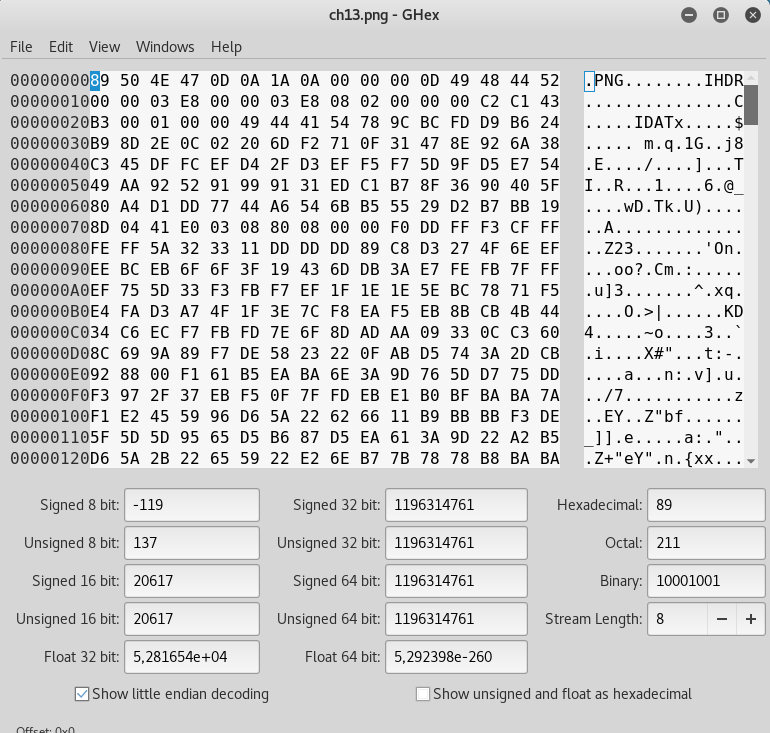Click the Binary value field

[705, 581]
